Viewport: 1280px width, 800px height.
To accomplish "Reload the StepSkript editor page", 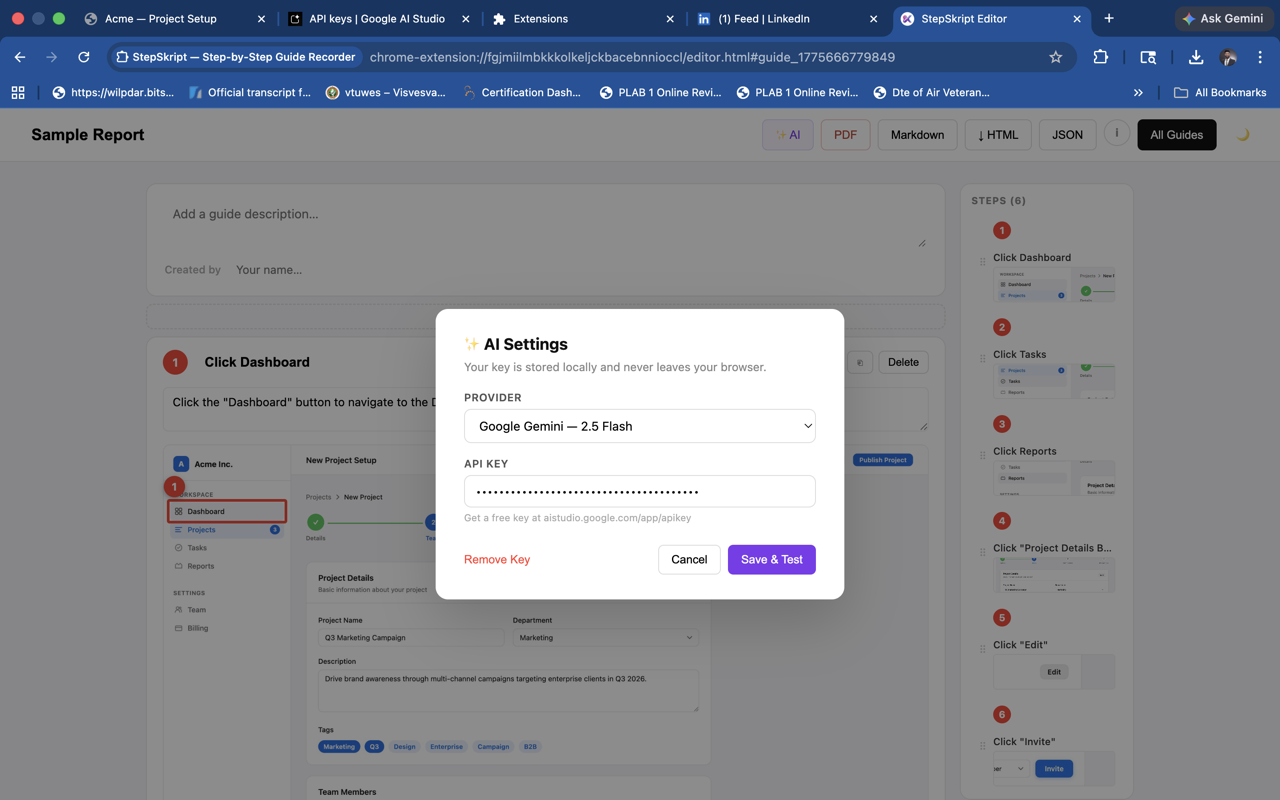I will coord(83,57).
